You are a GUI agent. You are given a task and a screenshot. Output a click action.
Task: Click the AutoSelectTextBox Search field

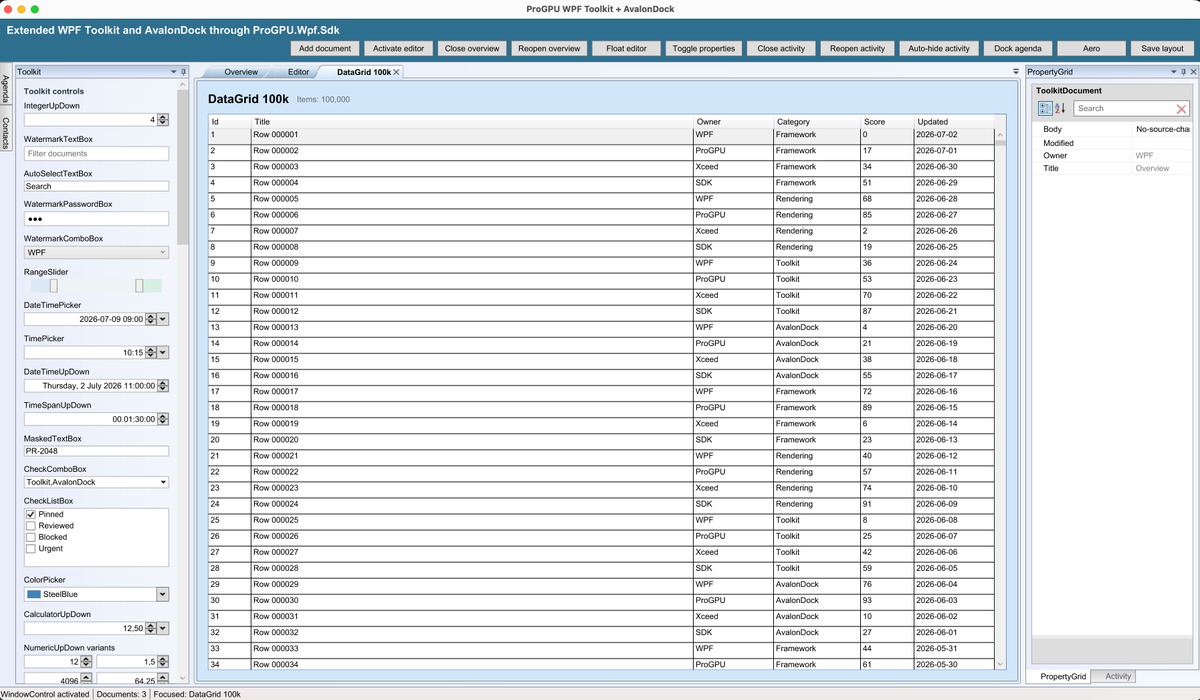tap(96, 186)
